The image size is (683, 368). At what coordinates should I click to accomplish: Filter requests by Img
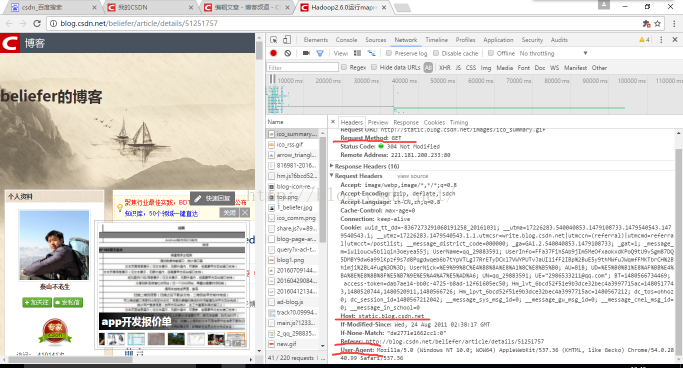(x=486, y=68)
